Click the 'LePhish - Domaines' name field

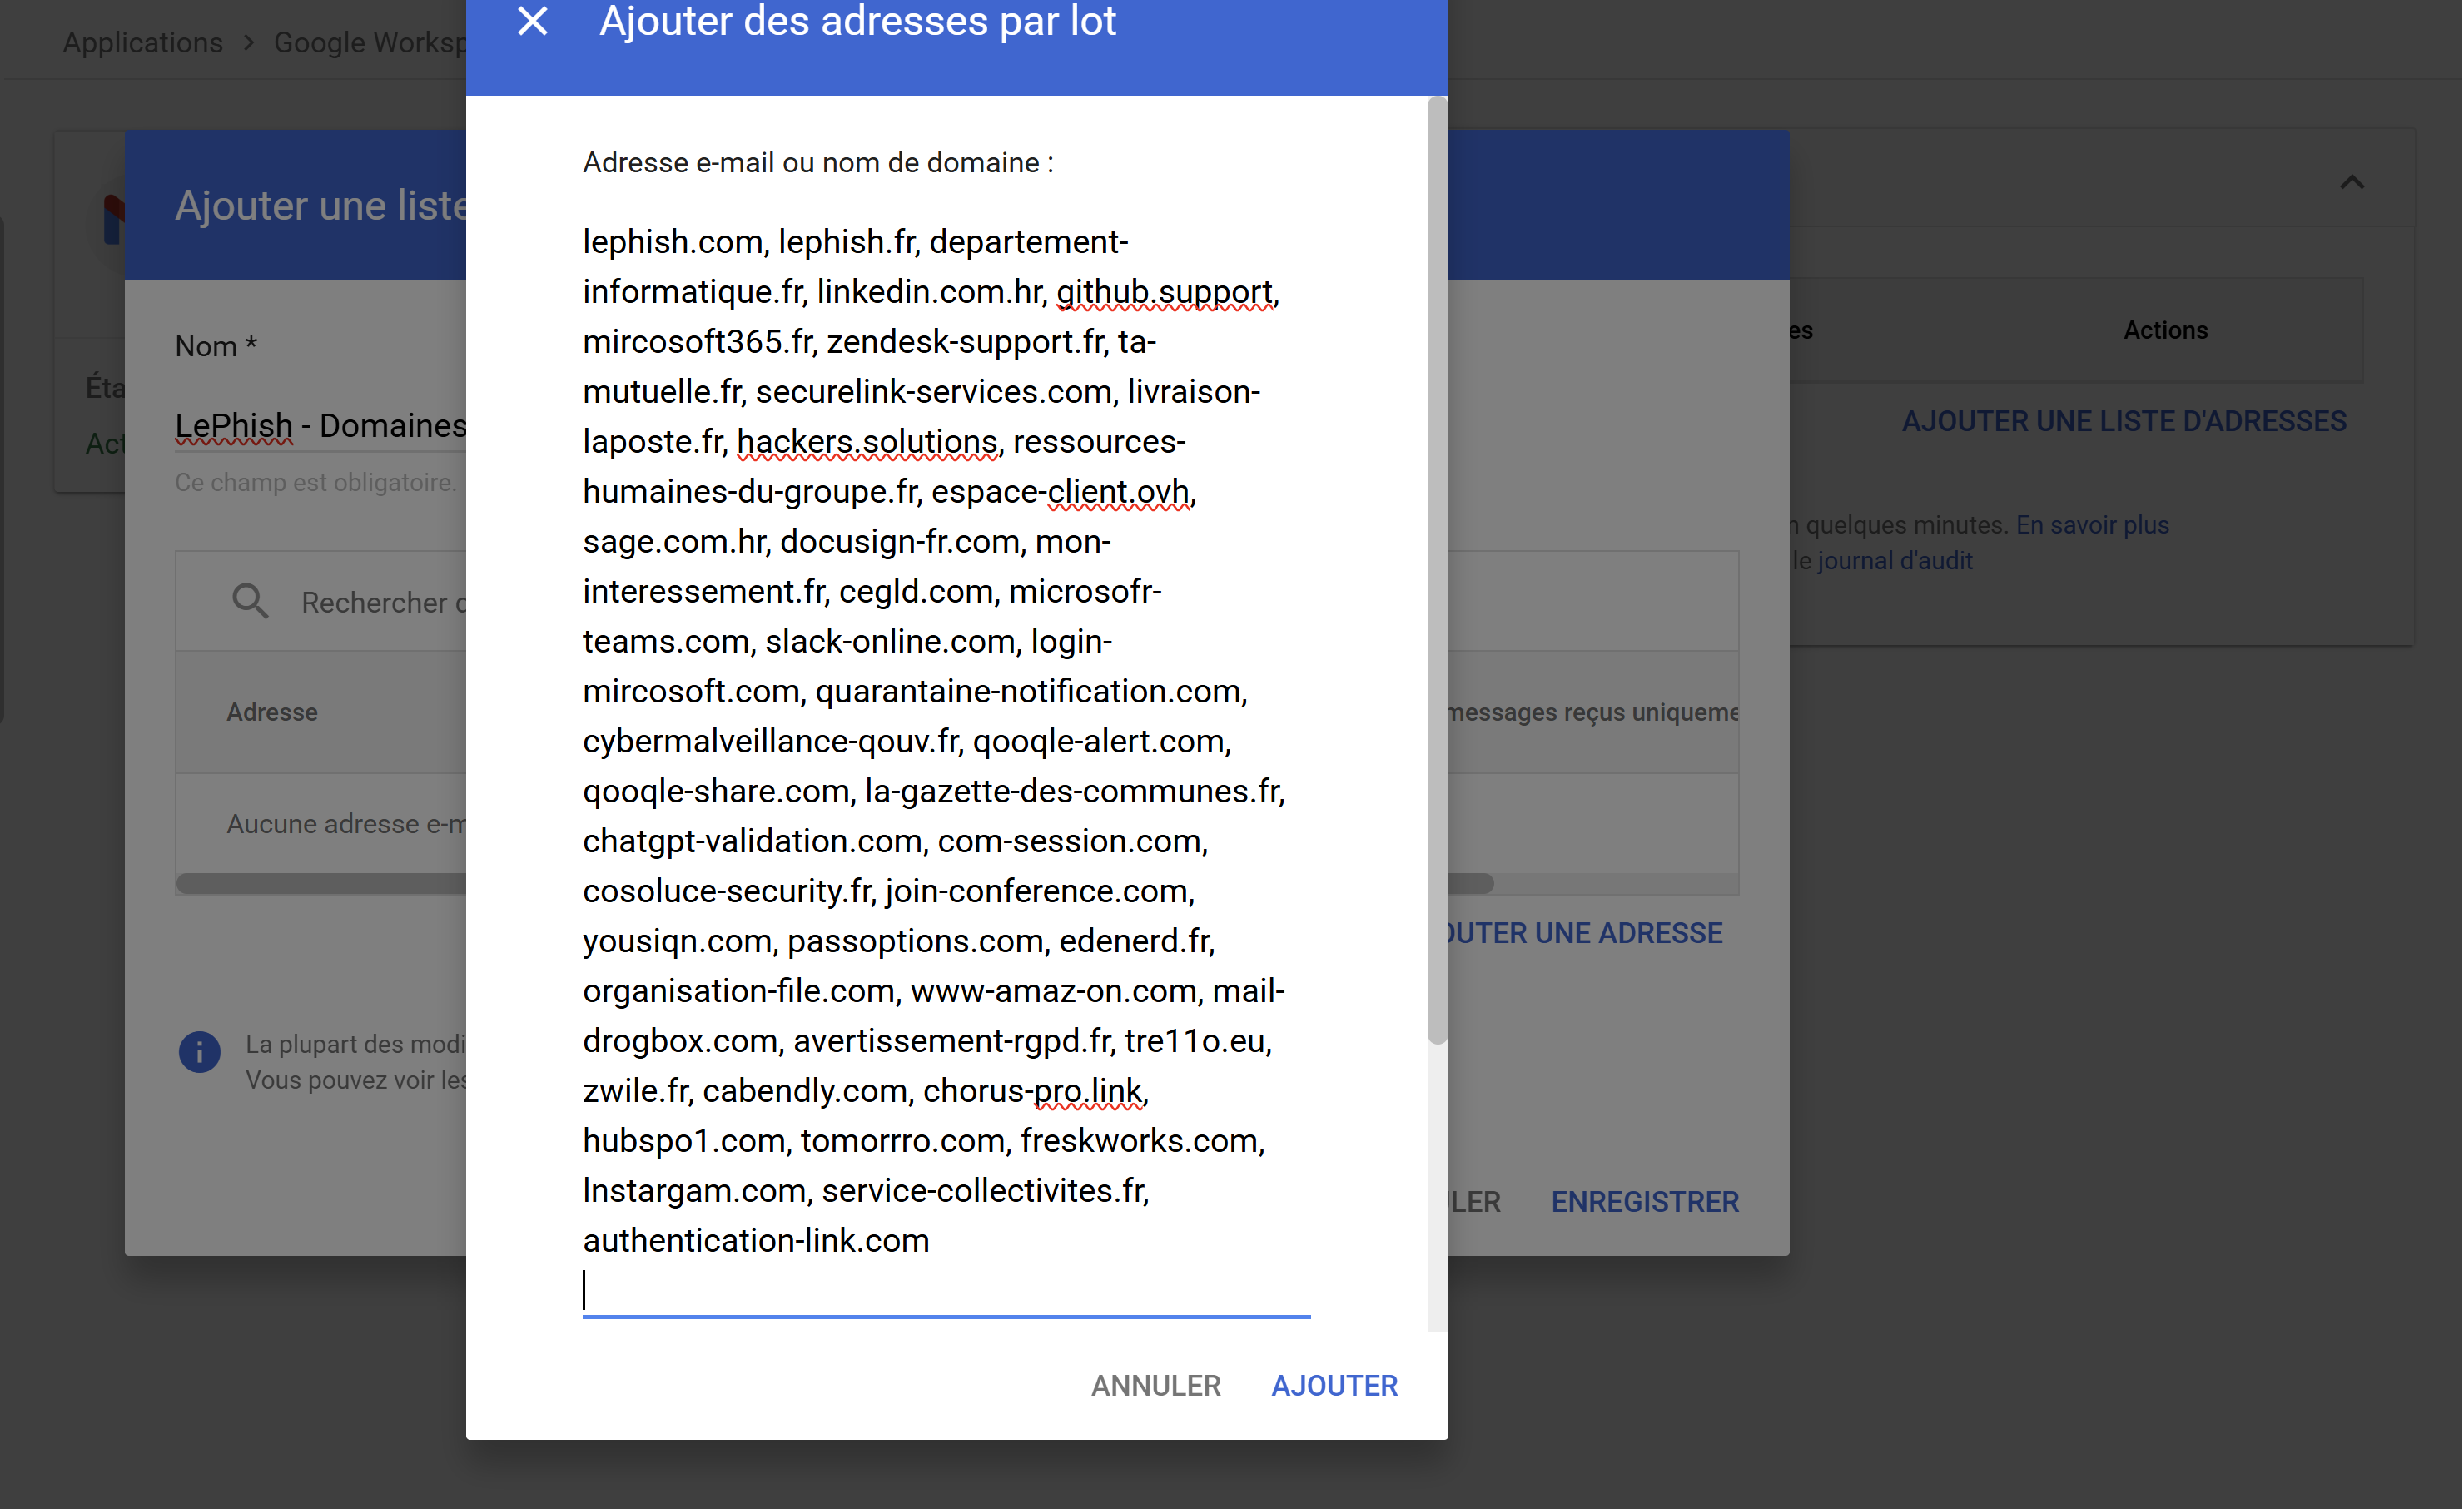pos(320,425)
